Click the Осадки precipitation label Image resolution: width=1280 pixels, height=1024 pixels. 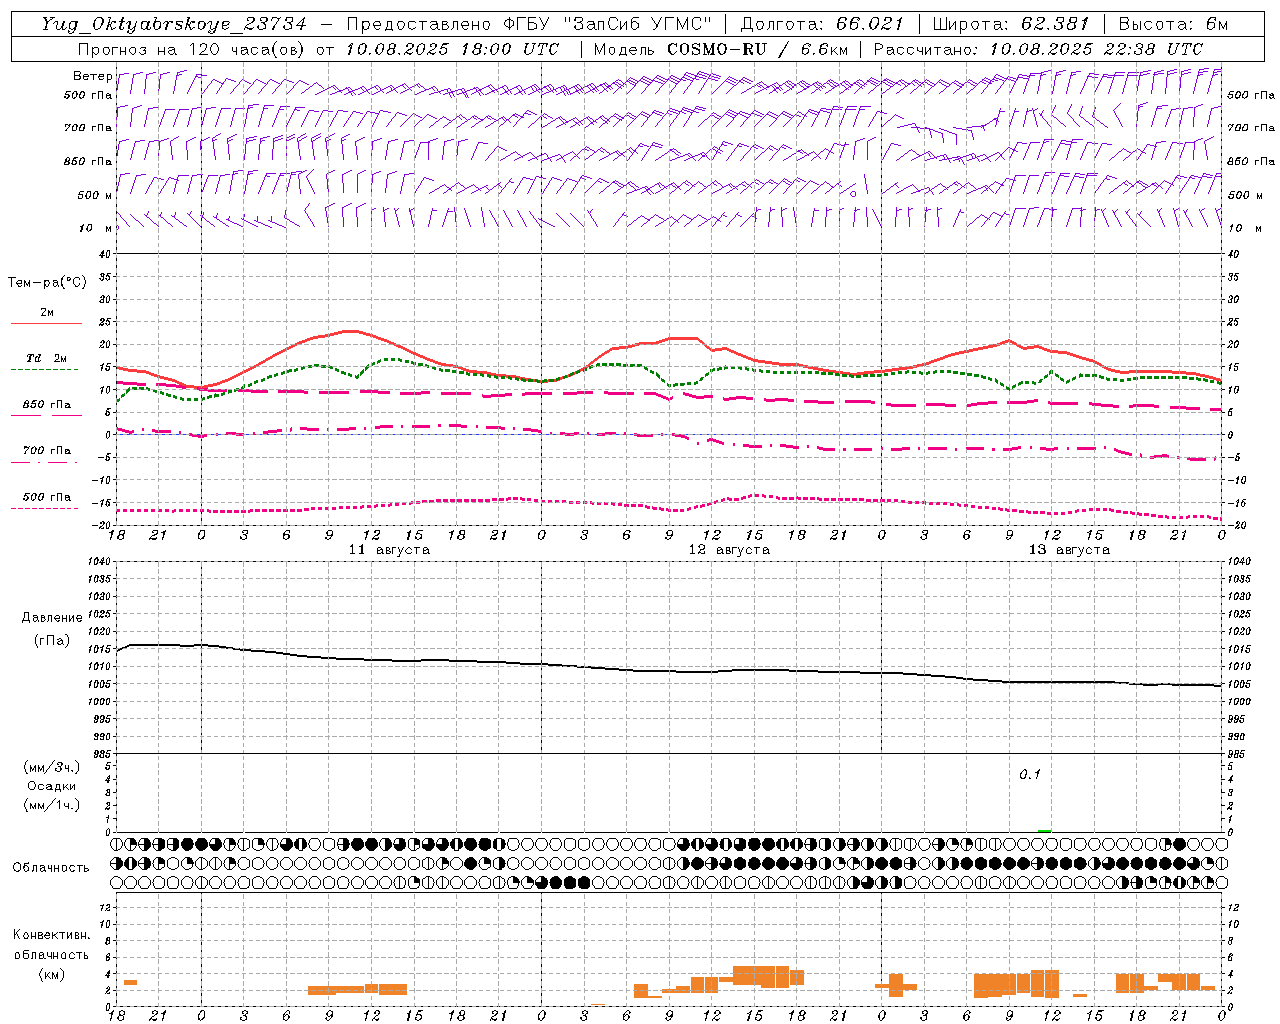(52, 786)
